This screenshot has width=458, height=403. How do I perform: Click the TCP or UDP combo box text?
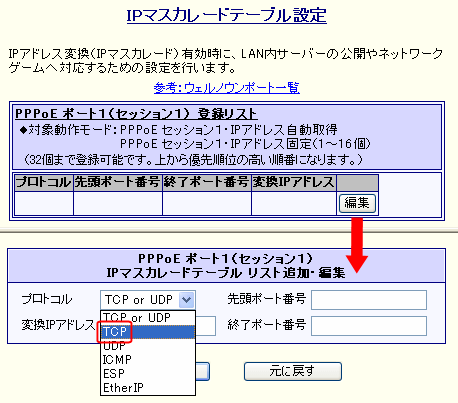139,300
